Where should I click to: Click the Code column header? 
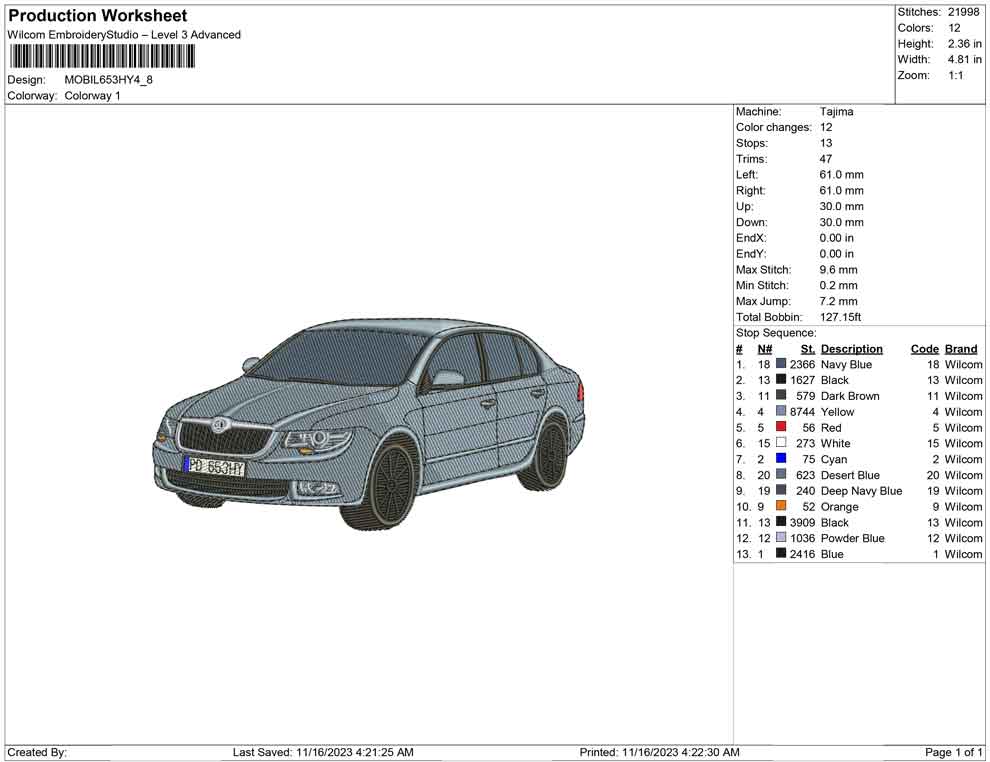coord(924,348)
